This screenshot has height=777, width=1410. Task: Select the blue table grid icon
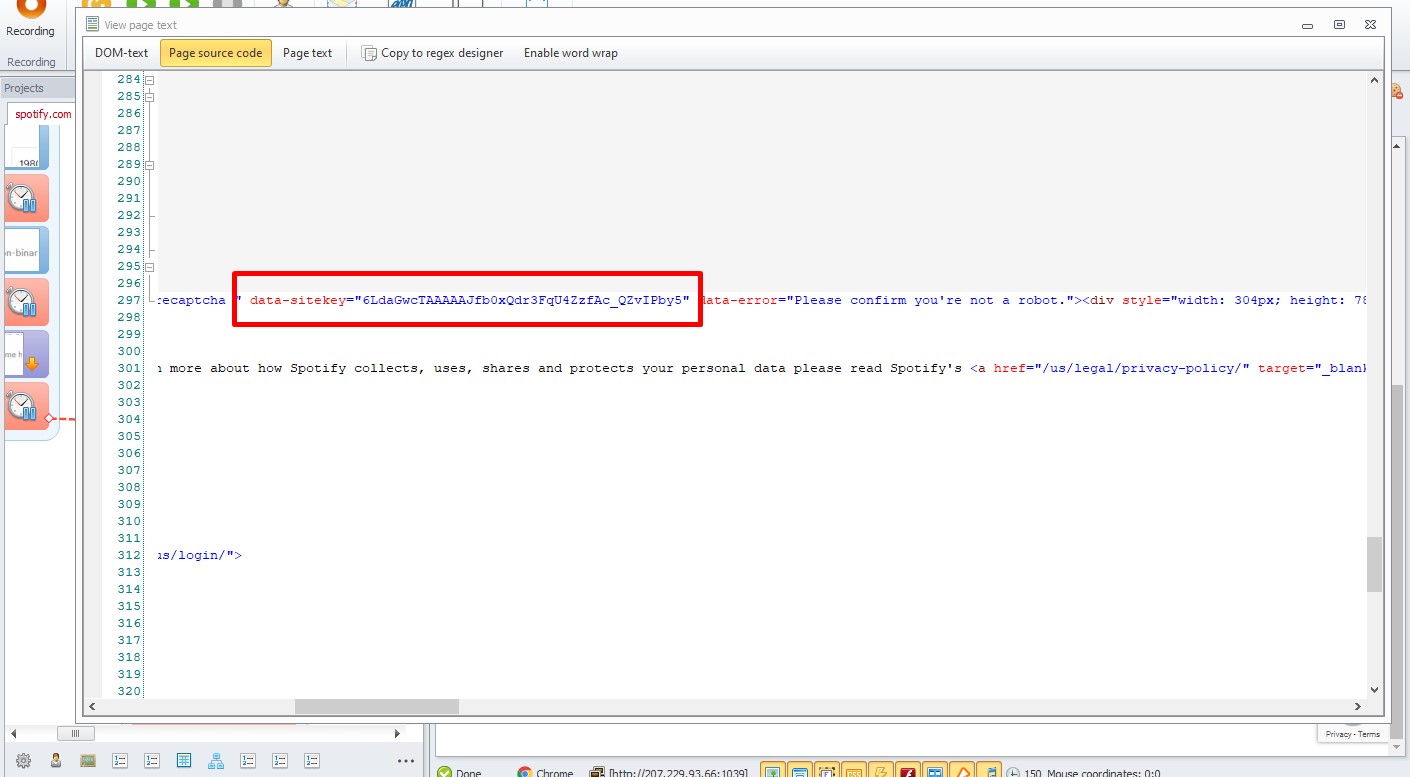pos(184,760)
